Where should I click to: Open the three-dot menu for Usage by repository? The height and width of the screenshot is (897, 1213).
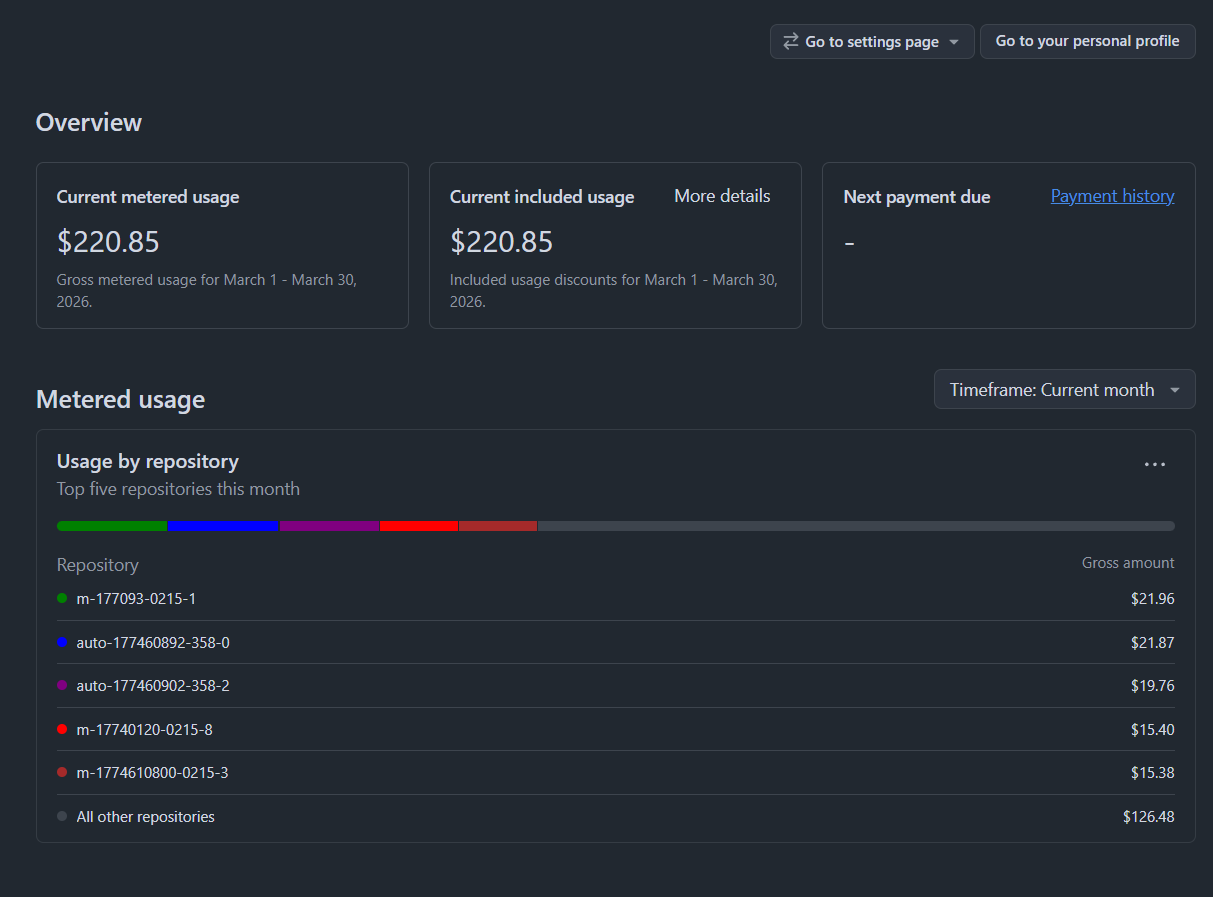[1155, 464]
